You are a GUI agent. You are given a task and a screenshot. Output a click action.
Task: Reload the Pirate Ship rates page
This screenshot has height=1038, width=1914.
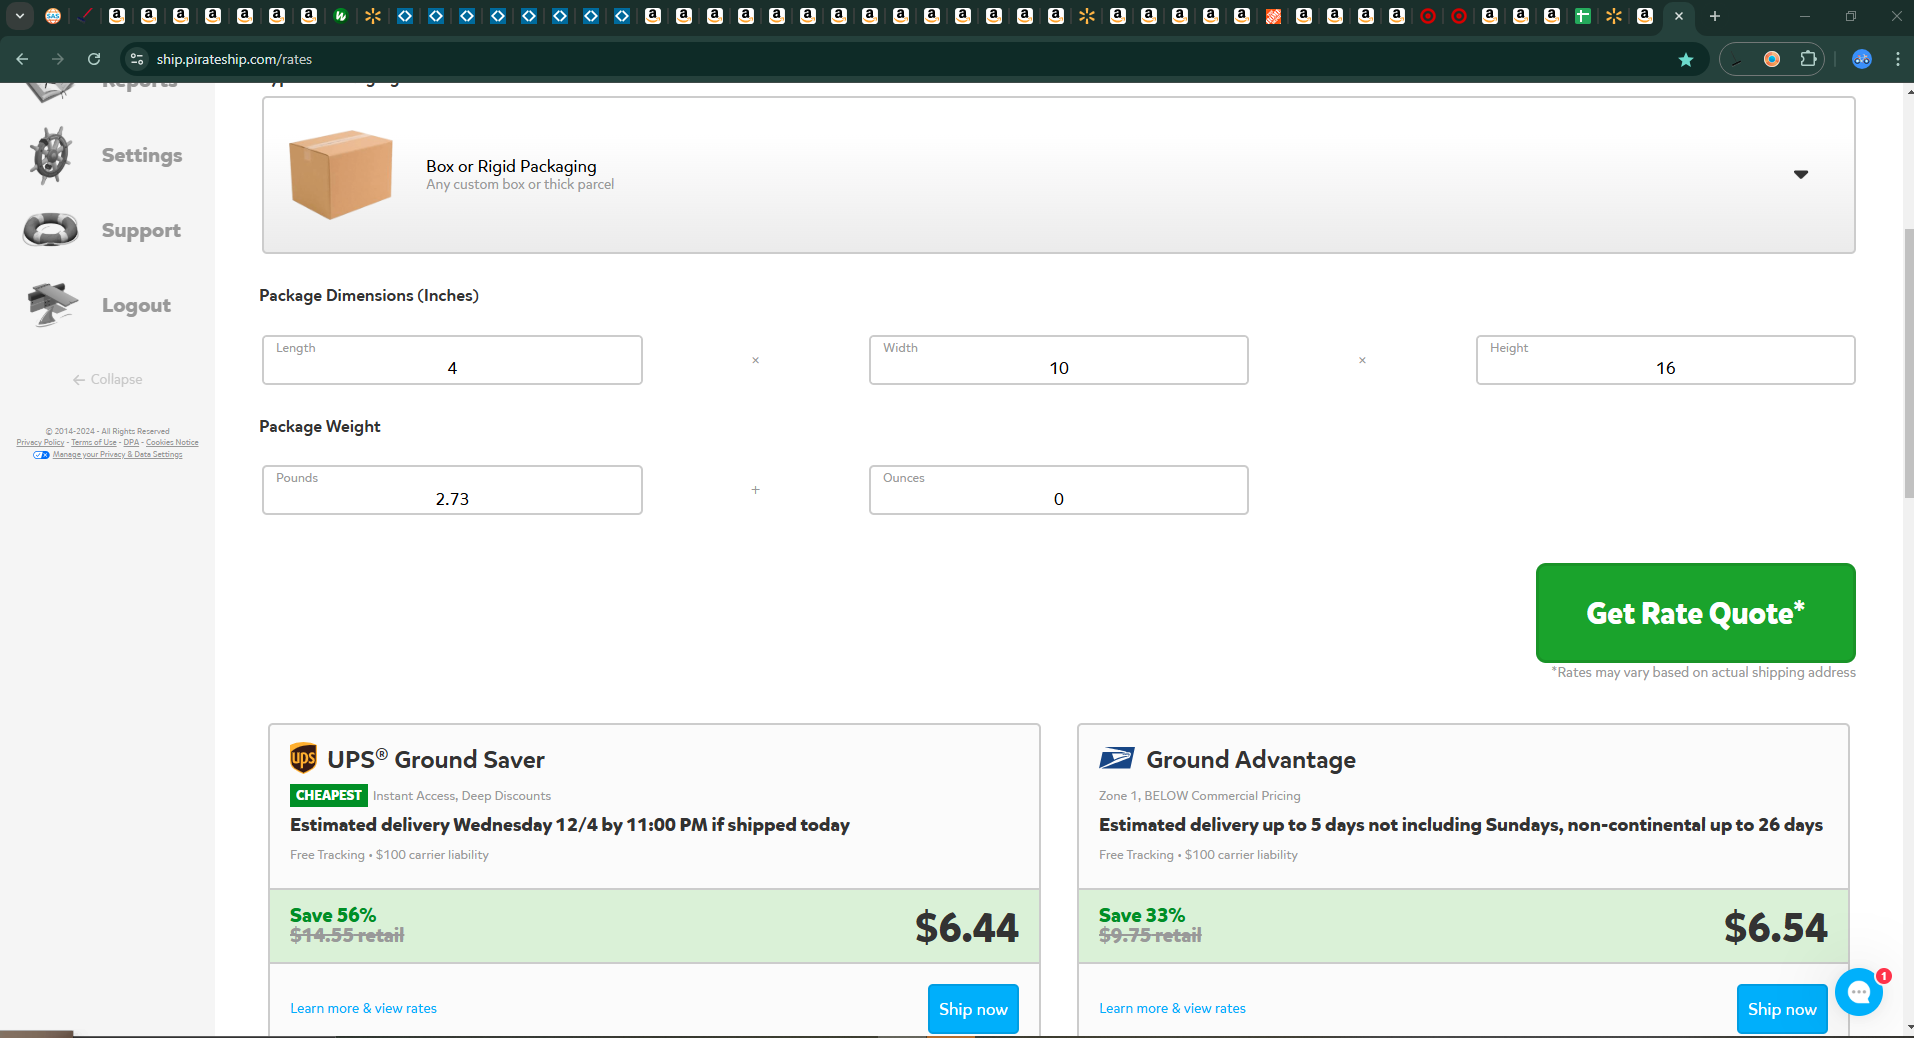click(x=94, y=59)
